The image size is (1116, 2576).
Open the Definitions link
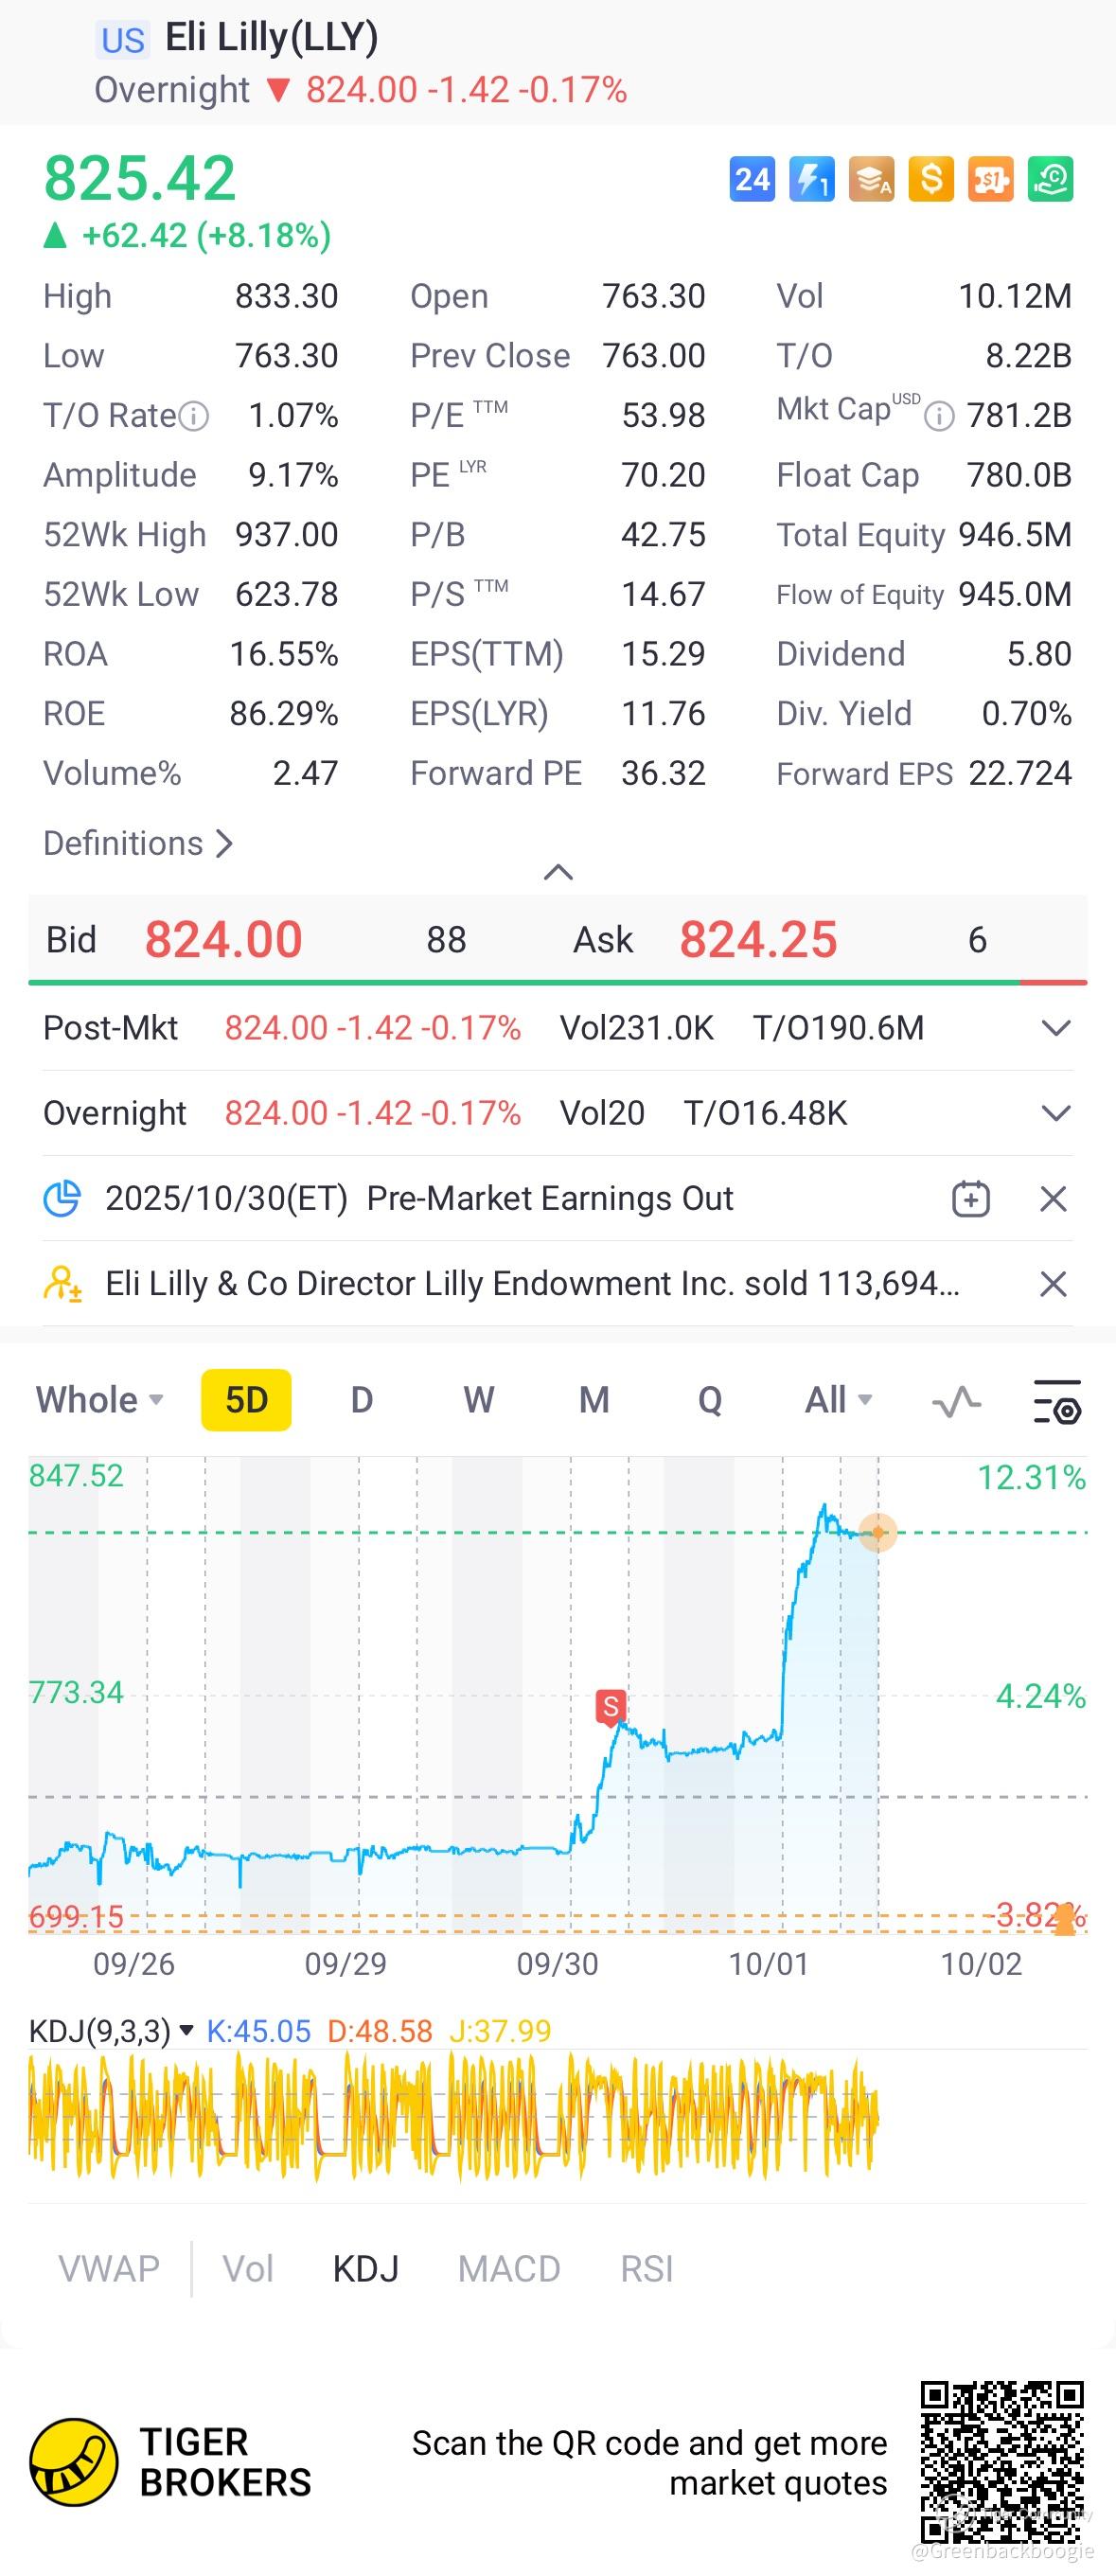pos(138,843)
